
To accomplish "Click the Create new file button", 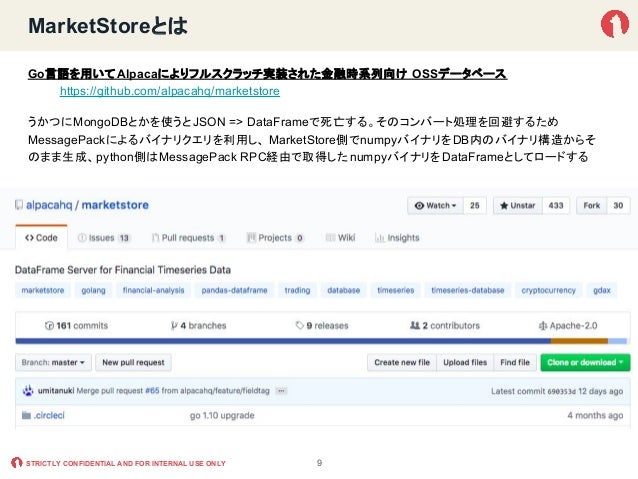I will coord(402,362).
